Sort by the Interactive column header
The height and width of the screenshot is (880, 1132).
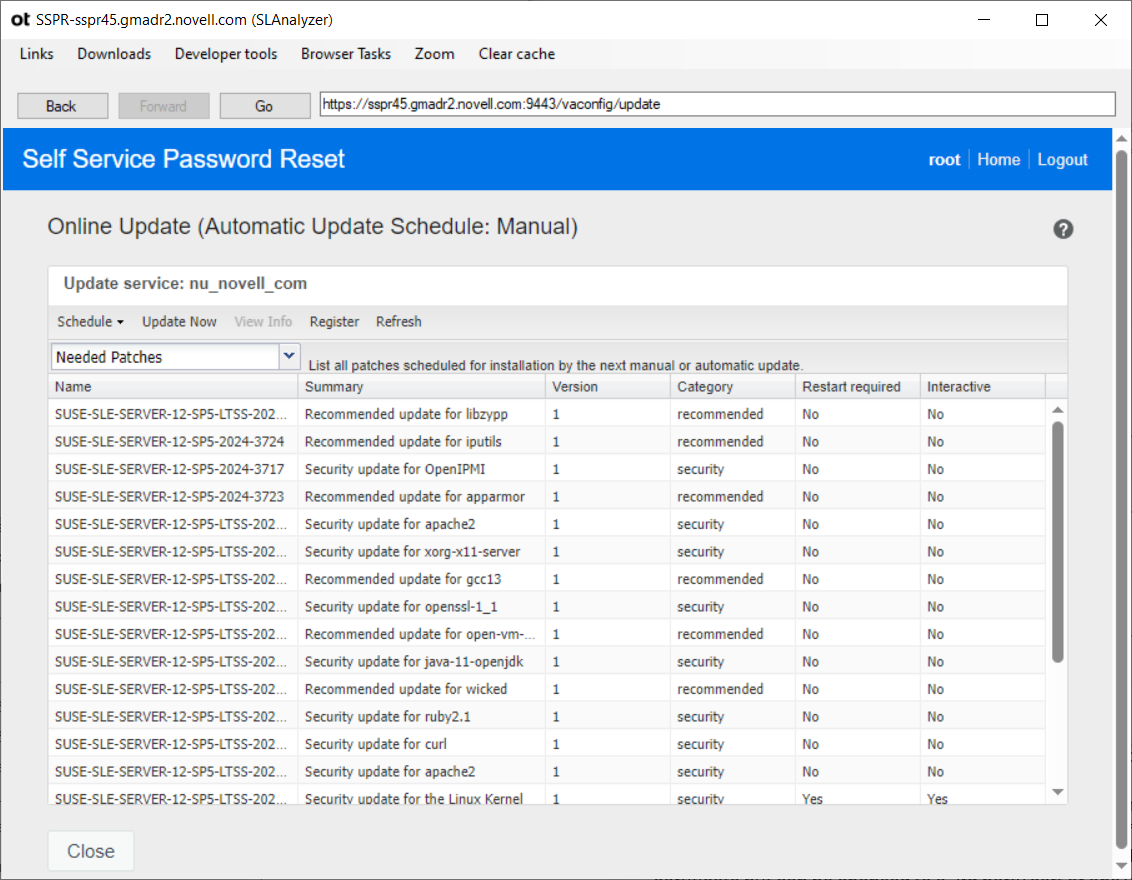pos(983,387)
